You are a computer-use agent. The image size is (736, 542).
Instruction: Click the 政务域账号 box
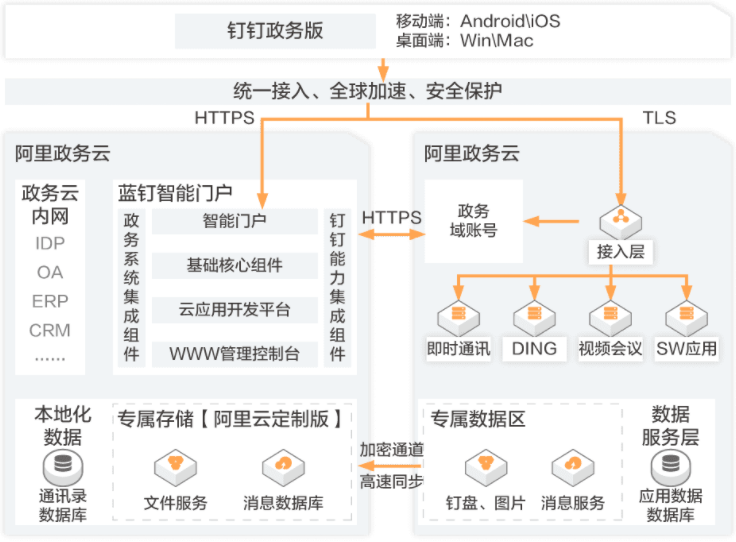tap(473, 221)
